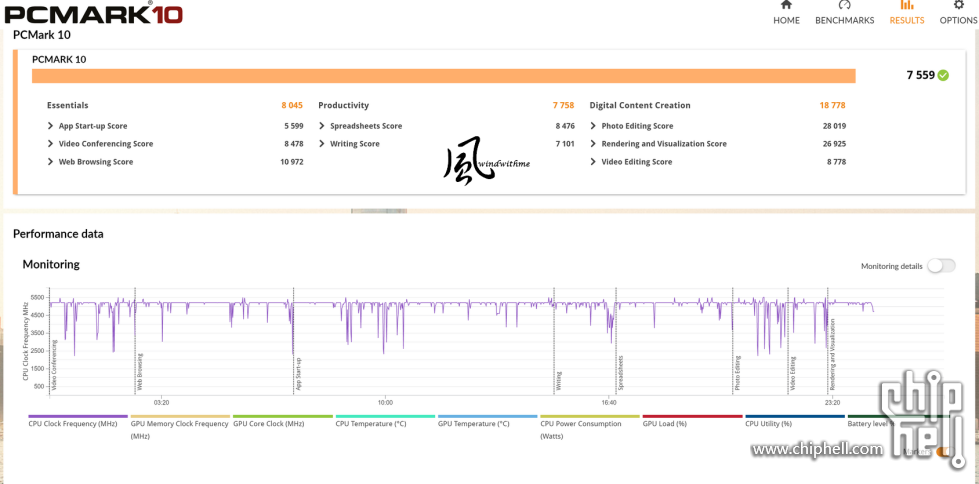Select the Writing marker in the chart
Image resolution: width=979 pixels, height=484 pixels.
559,380
